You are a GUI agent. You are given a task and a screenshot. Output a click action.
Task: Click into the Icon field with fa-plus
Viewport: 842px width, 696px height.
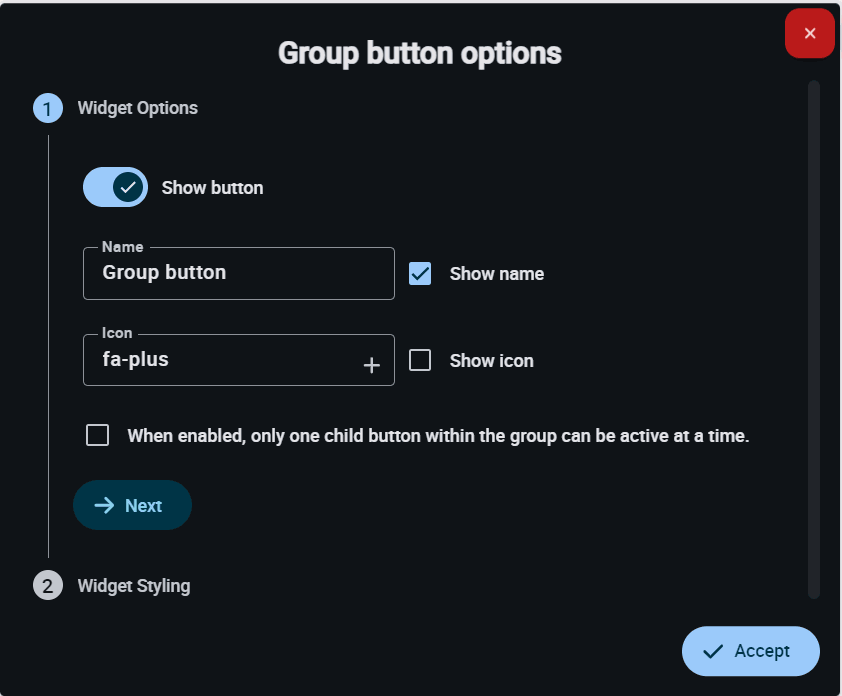(220, 360)
